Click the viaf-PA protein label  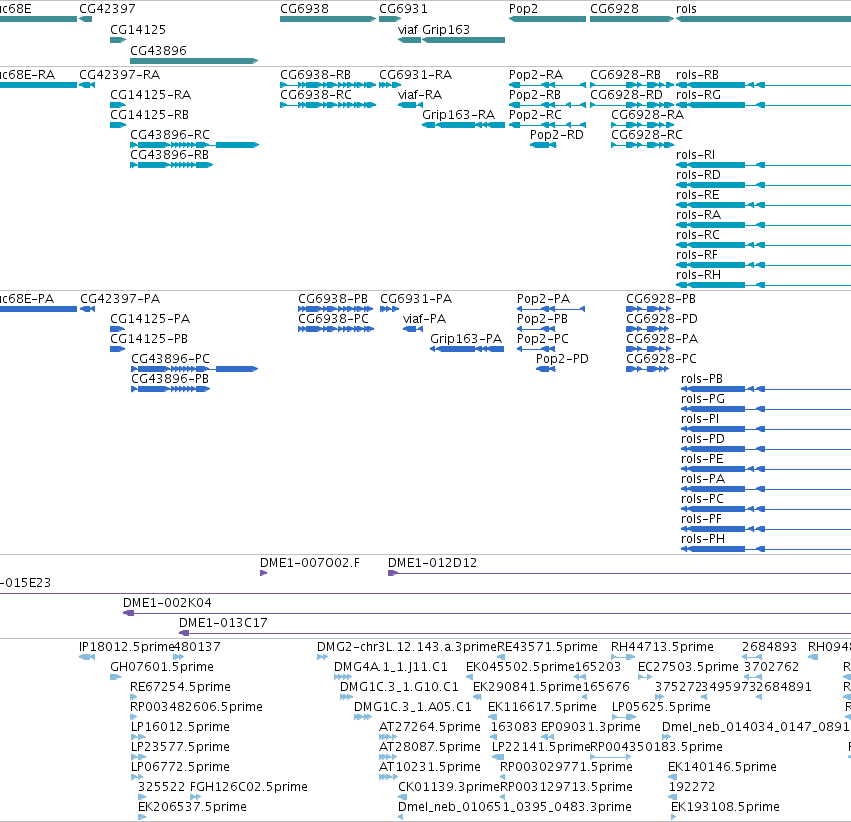click(x=424, y=319)
